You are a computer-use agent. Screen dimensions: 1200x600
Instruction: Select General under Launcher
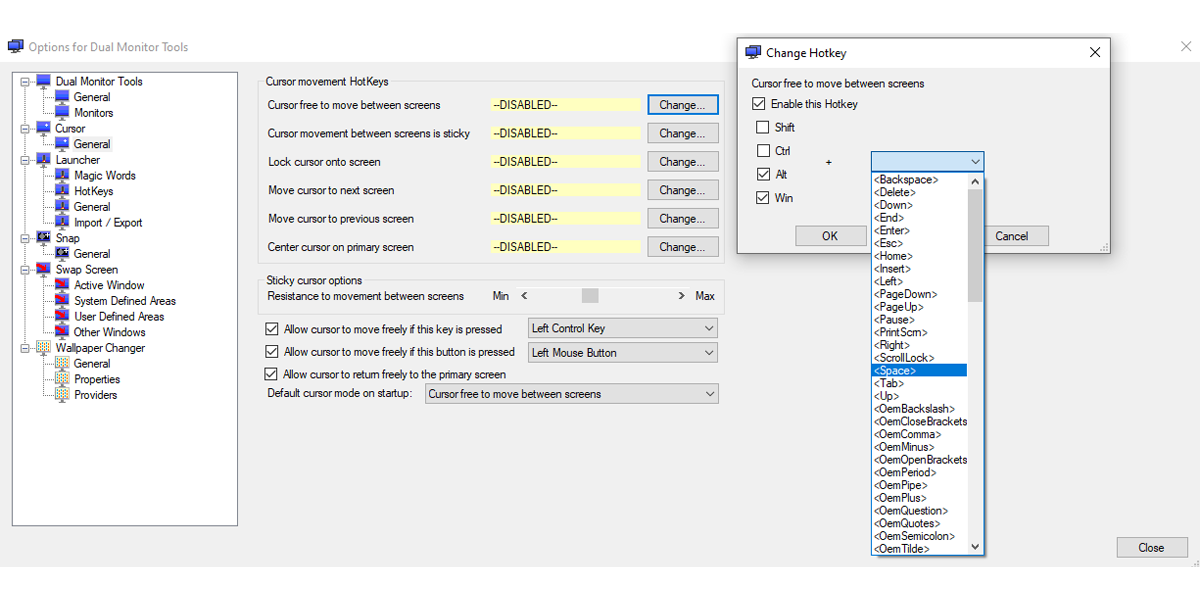(92, 207)
